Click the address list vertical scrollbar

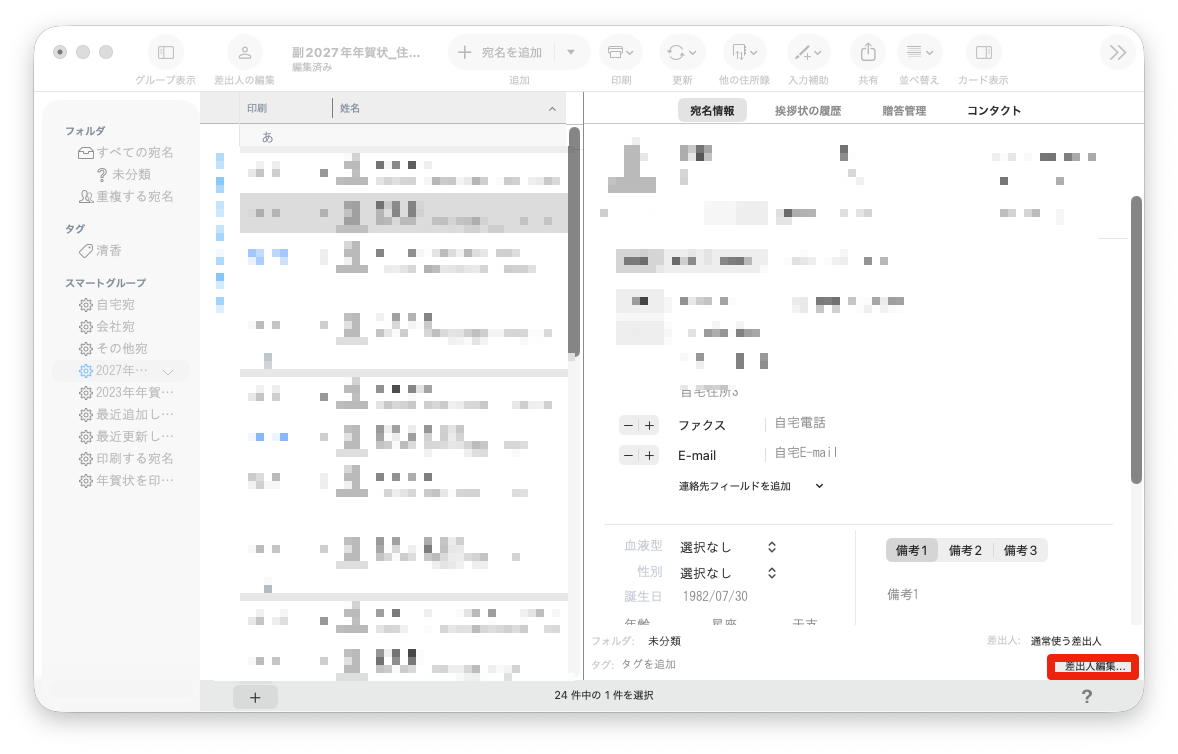574,242
